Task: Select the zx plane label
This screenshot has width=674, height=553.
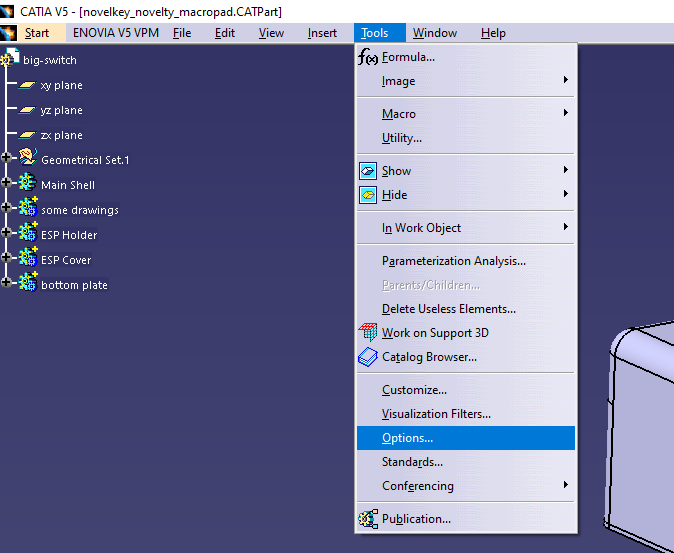Action: (61, 135)
